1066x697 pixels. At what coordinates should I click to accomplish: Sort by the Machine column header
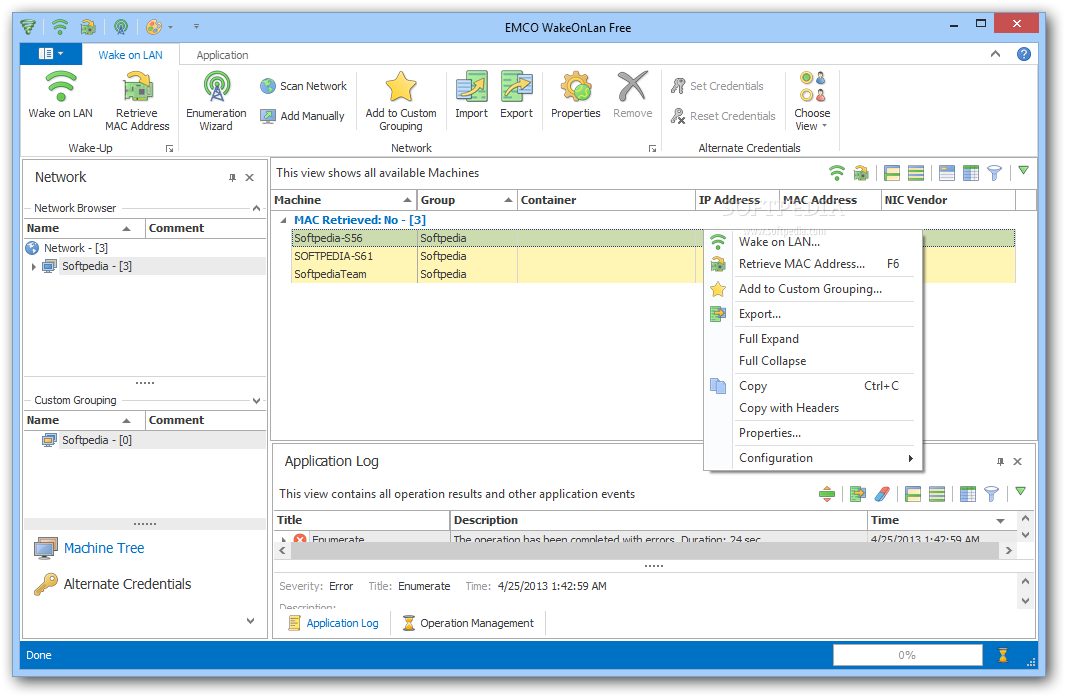pyautogui.click(x=343, y=200)
